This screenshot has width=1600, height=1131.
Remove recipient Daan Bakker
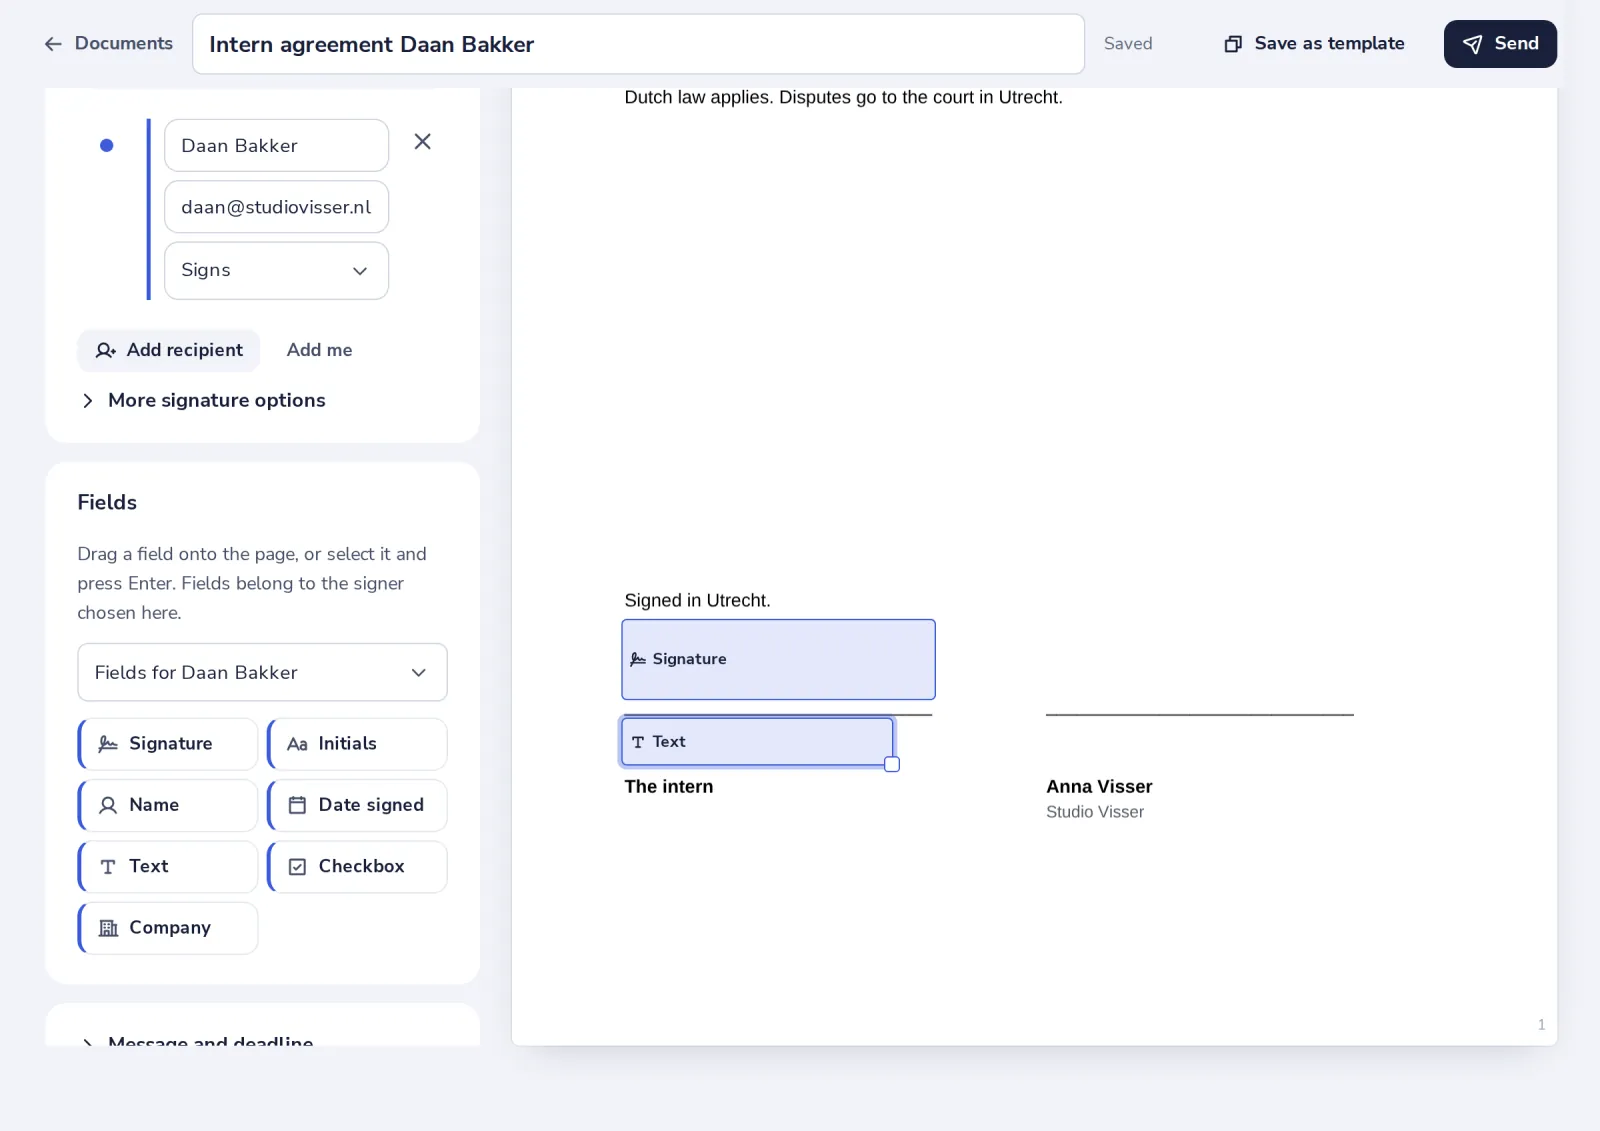click(x=423, y=142)
